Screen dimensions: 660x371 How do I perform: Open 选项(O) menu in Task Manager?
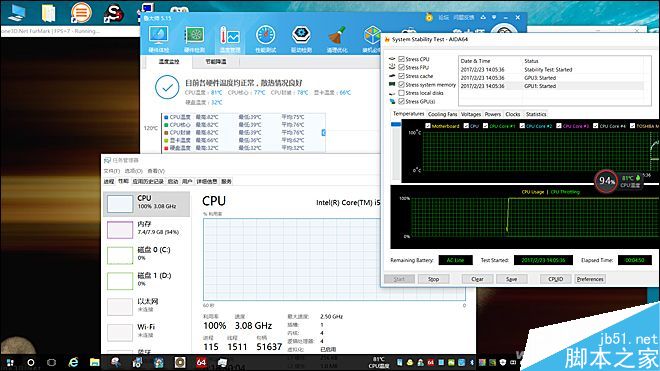point(133,171)
